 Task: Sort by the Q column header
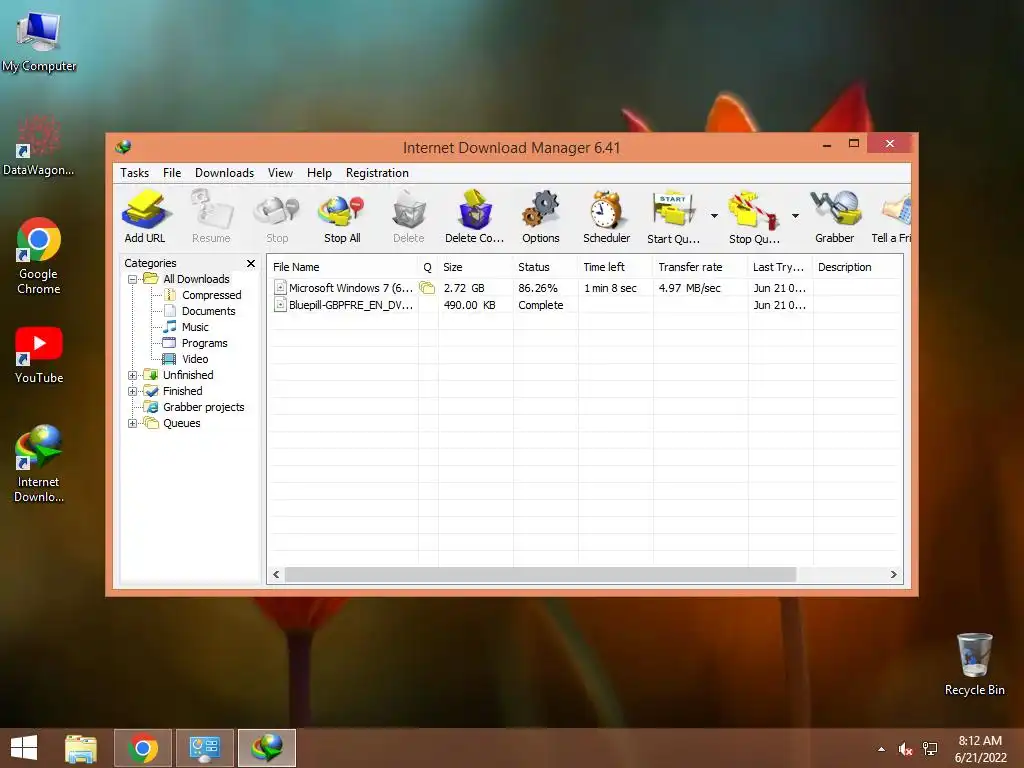428,267
